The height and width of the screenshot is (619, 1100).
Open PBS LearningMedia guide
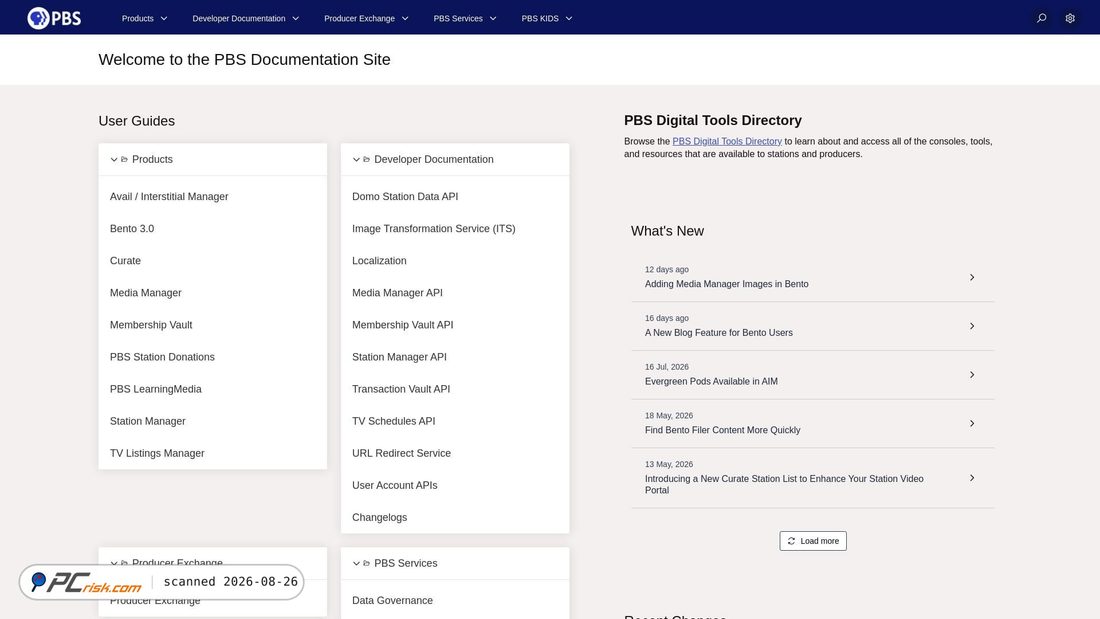[x=156, y=389]
